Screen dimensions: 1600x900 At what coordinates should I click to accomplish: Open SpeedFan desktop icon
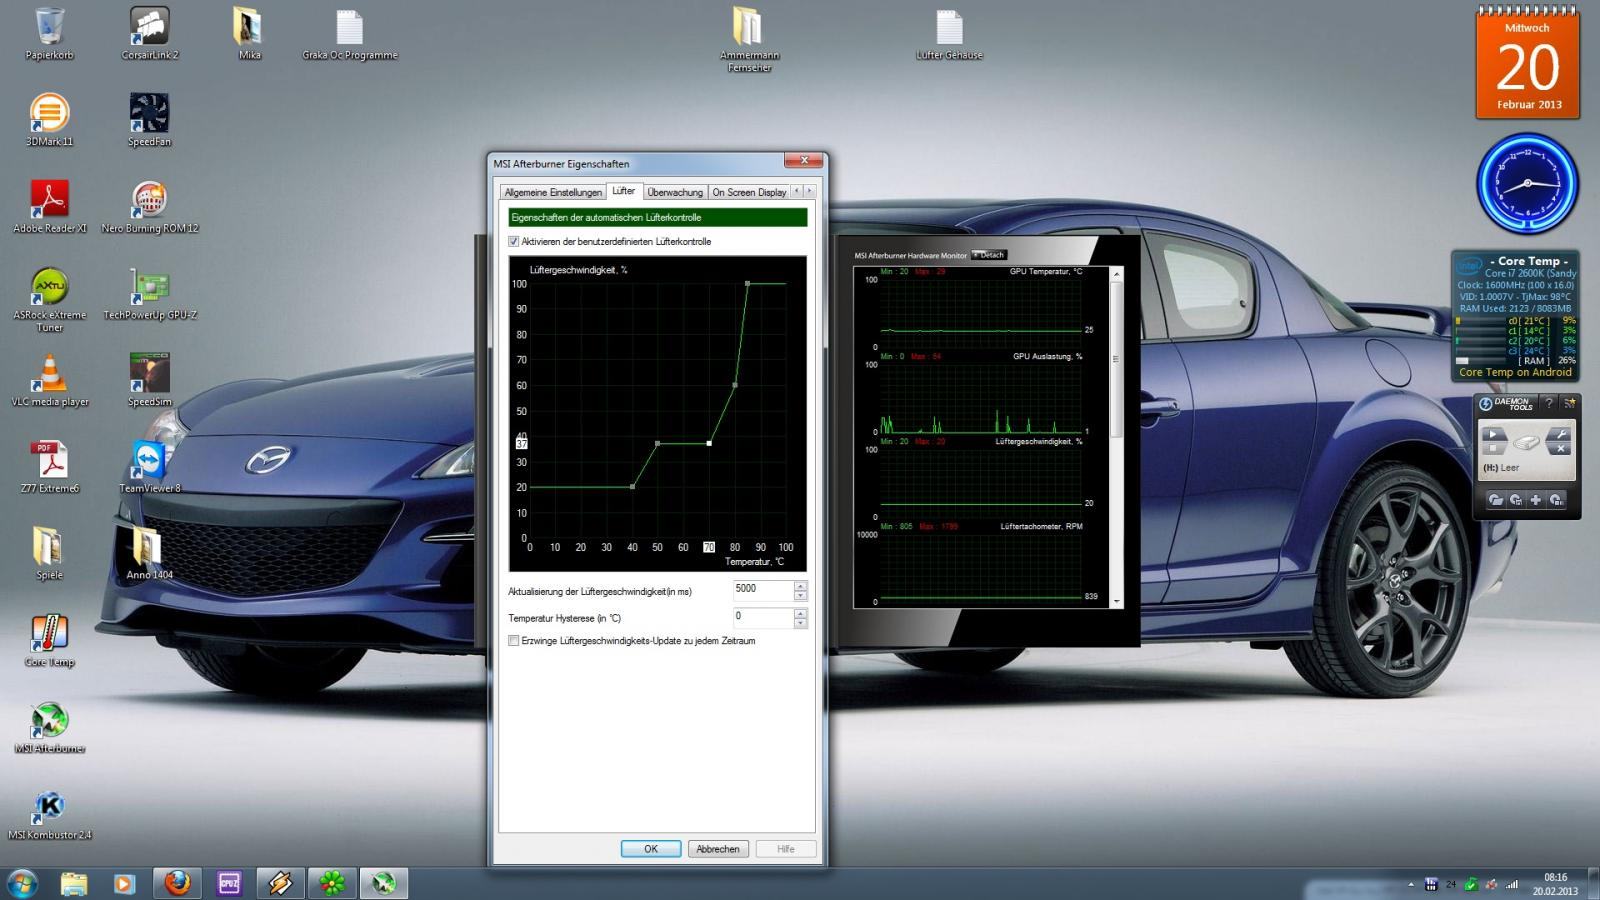pos(149,114)
